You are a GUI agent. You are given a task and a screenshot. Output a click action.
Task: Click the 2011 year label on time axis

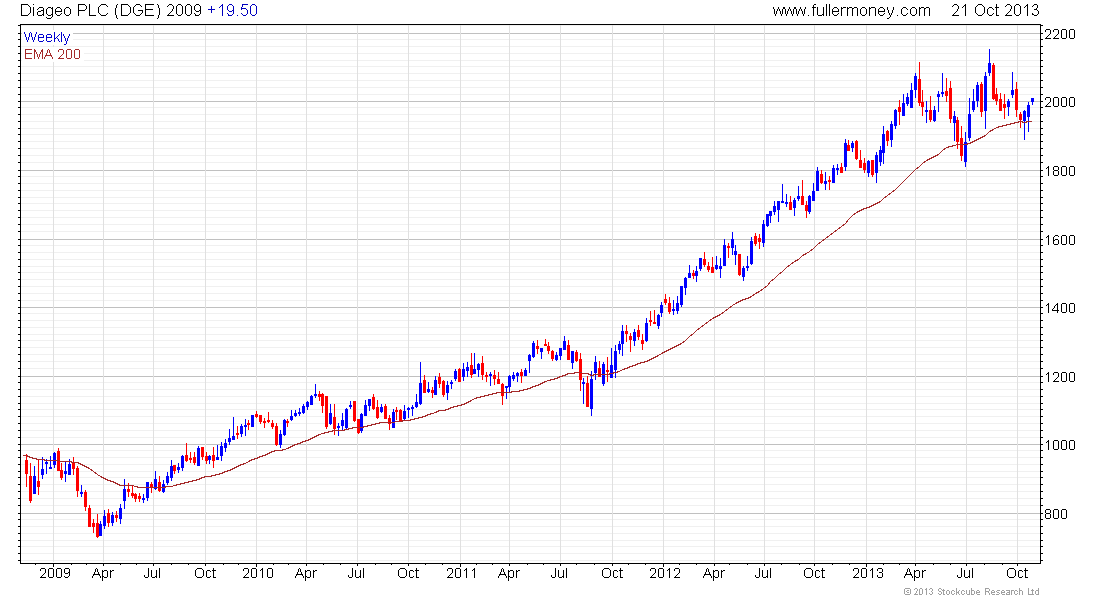coord(462,573)
